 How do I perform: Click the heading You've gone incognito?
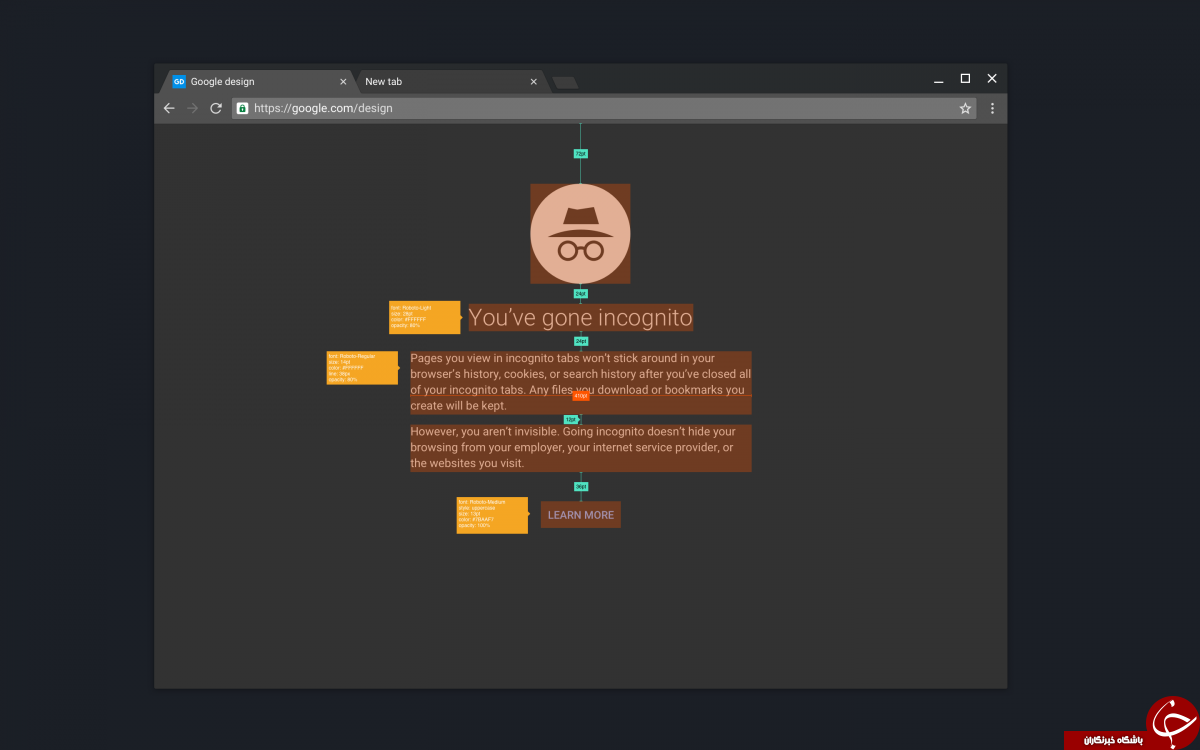[x=580, y=318]
